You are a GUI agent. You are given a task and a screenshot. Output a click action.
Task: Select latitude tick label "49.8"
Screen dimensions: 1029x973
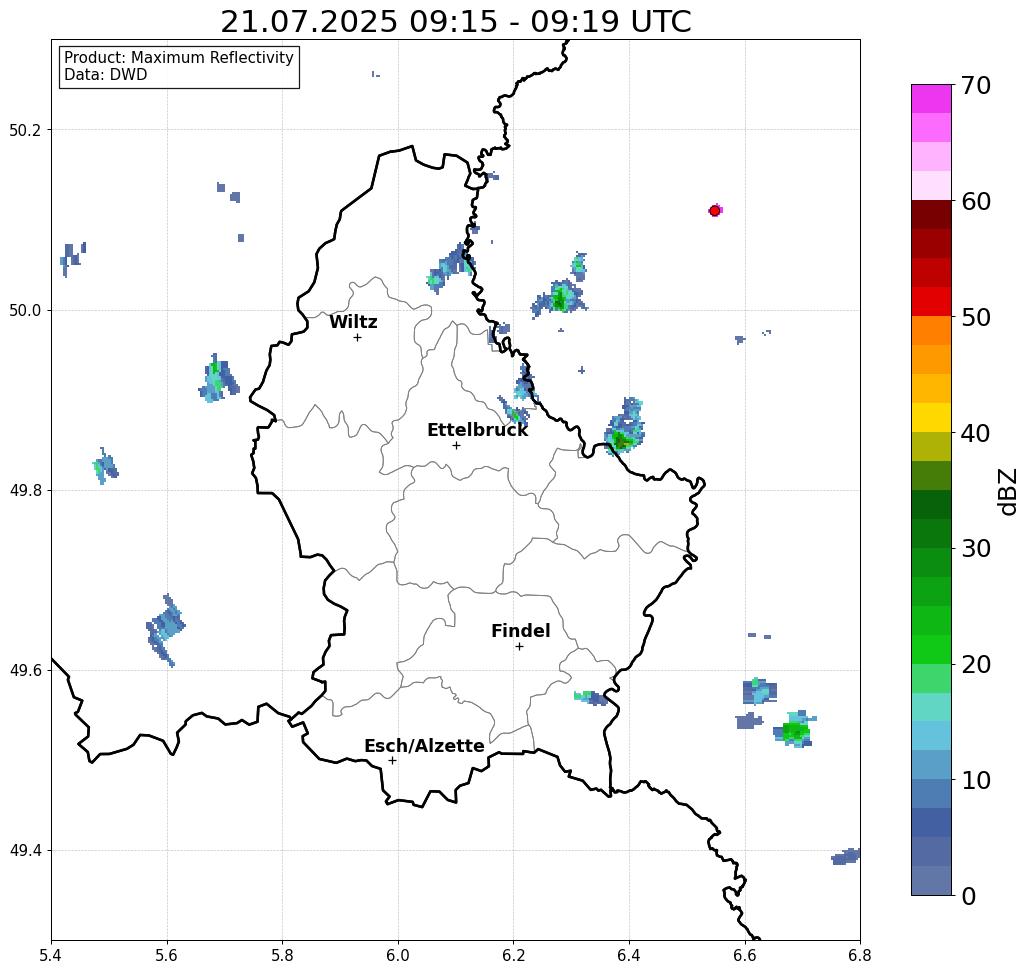coord(25,491)
